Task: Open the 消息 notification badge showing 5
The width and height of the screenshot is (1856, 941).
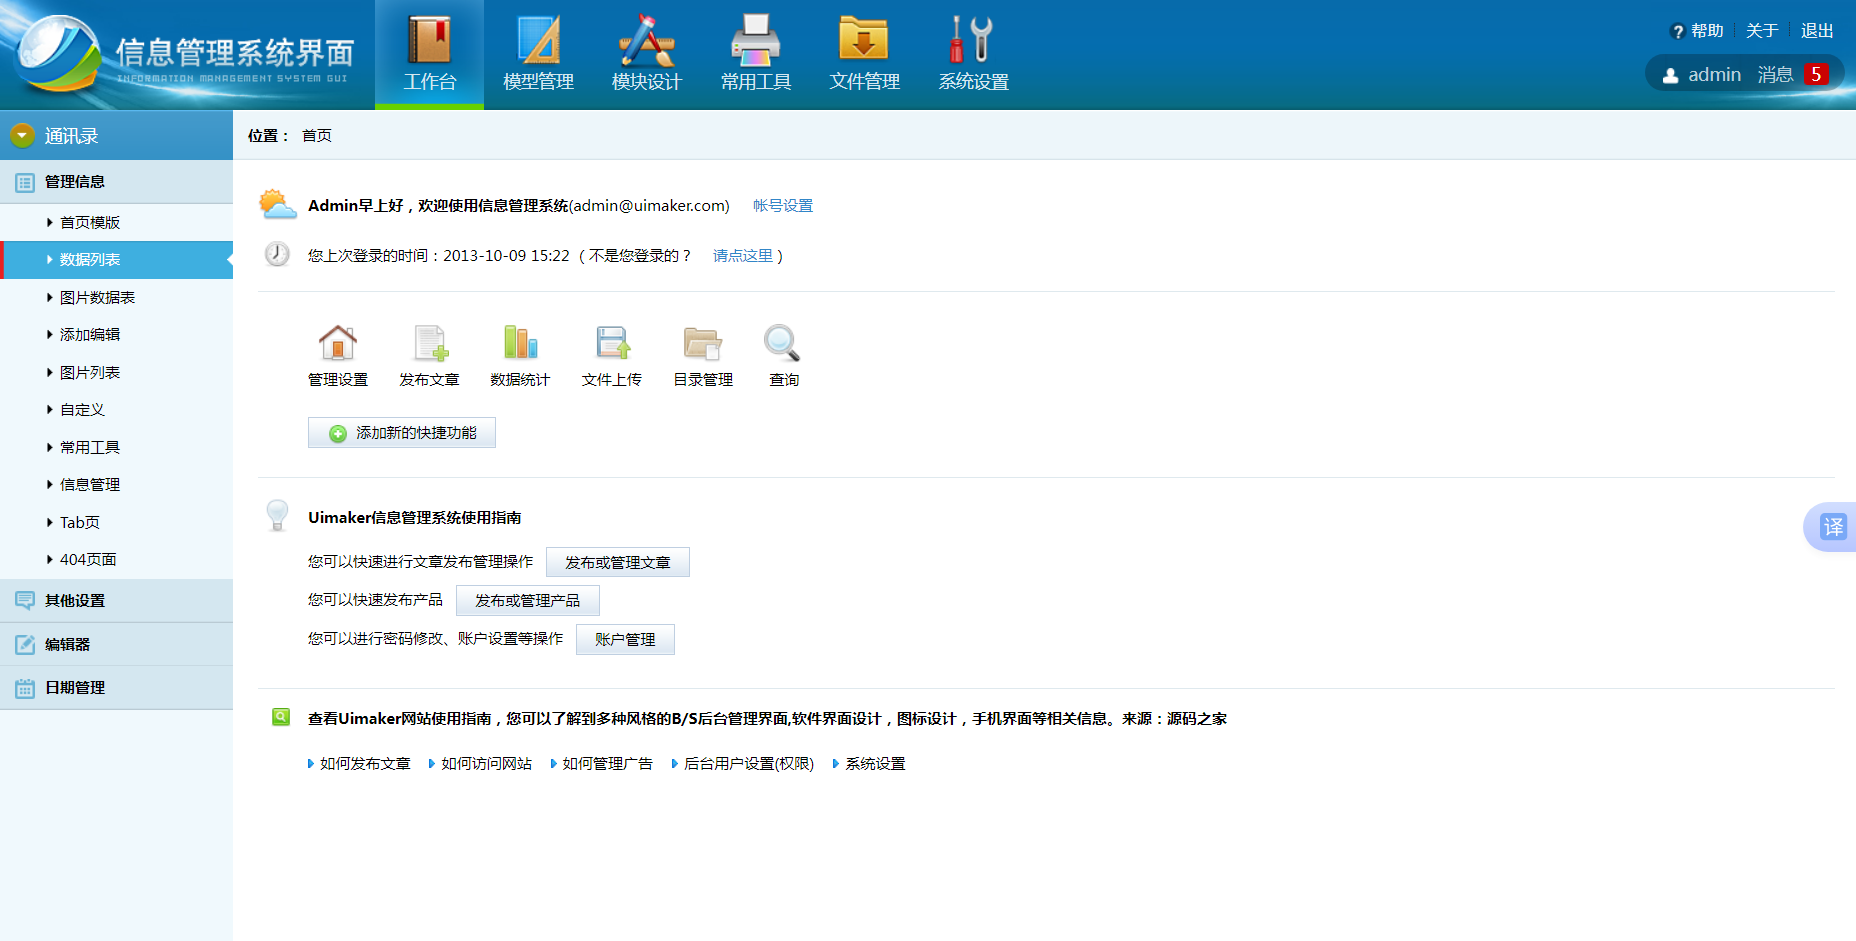Action: click(x=1815, y=75)
